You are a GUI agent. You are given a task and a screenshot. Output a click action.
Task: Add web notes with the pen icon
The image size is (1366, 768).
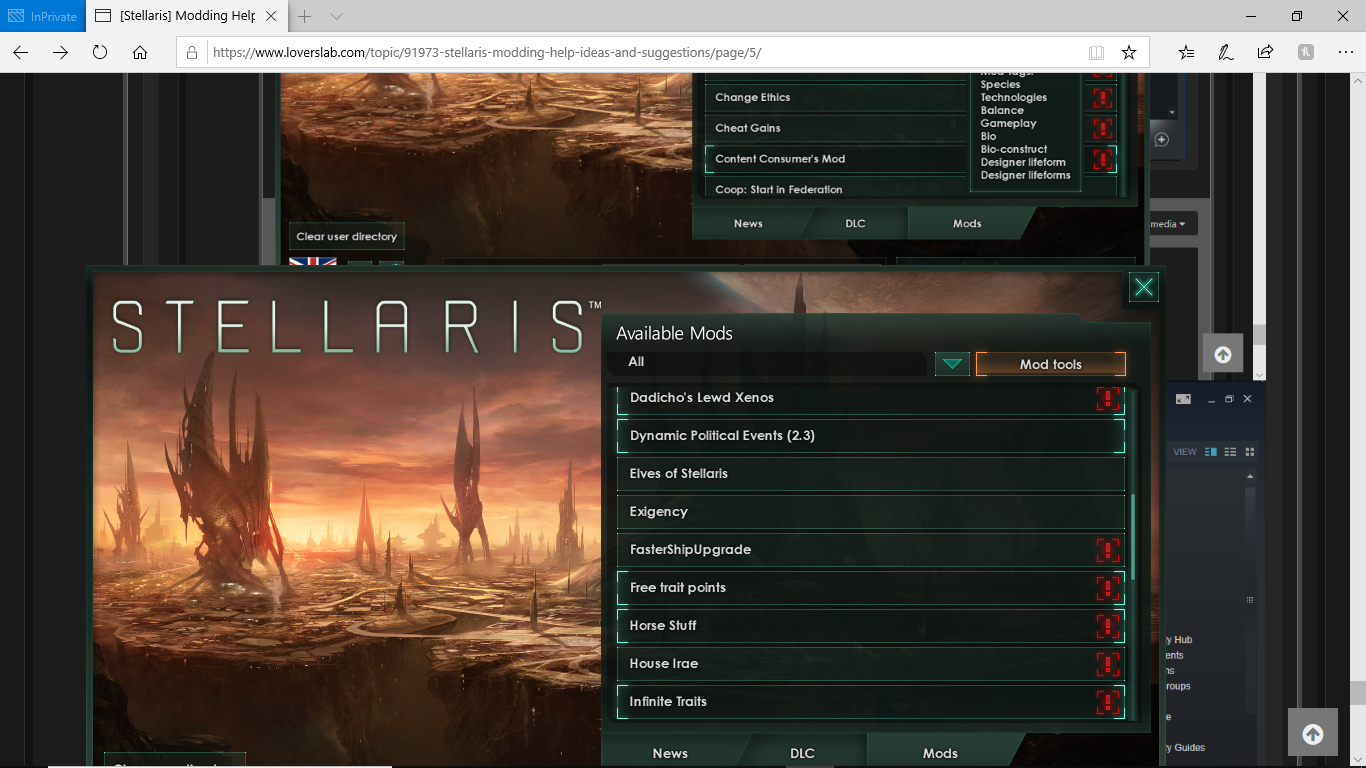click(1225, 52)
